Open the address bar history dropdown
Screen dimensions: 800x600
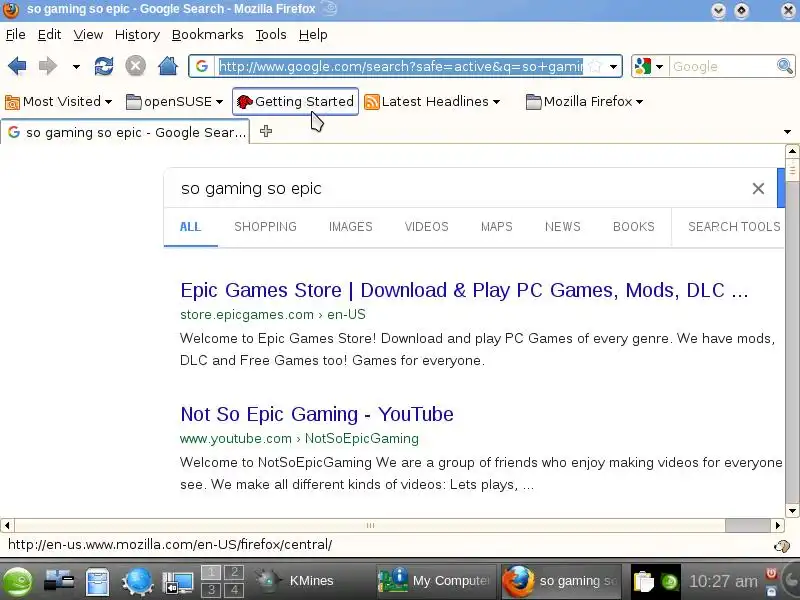click(x=613, y=66)
